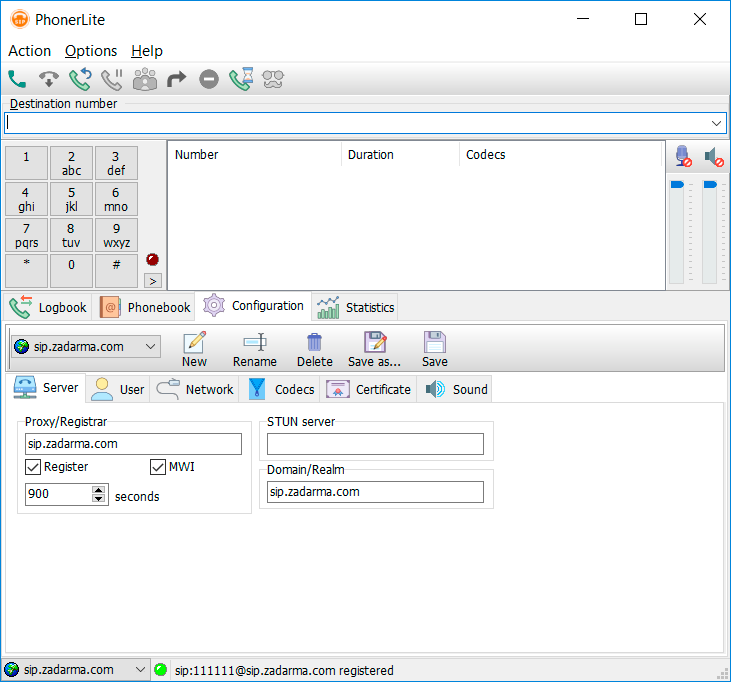
Task: Click the empty STUN server field
Action: (x=375, y=444)
